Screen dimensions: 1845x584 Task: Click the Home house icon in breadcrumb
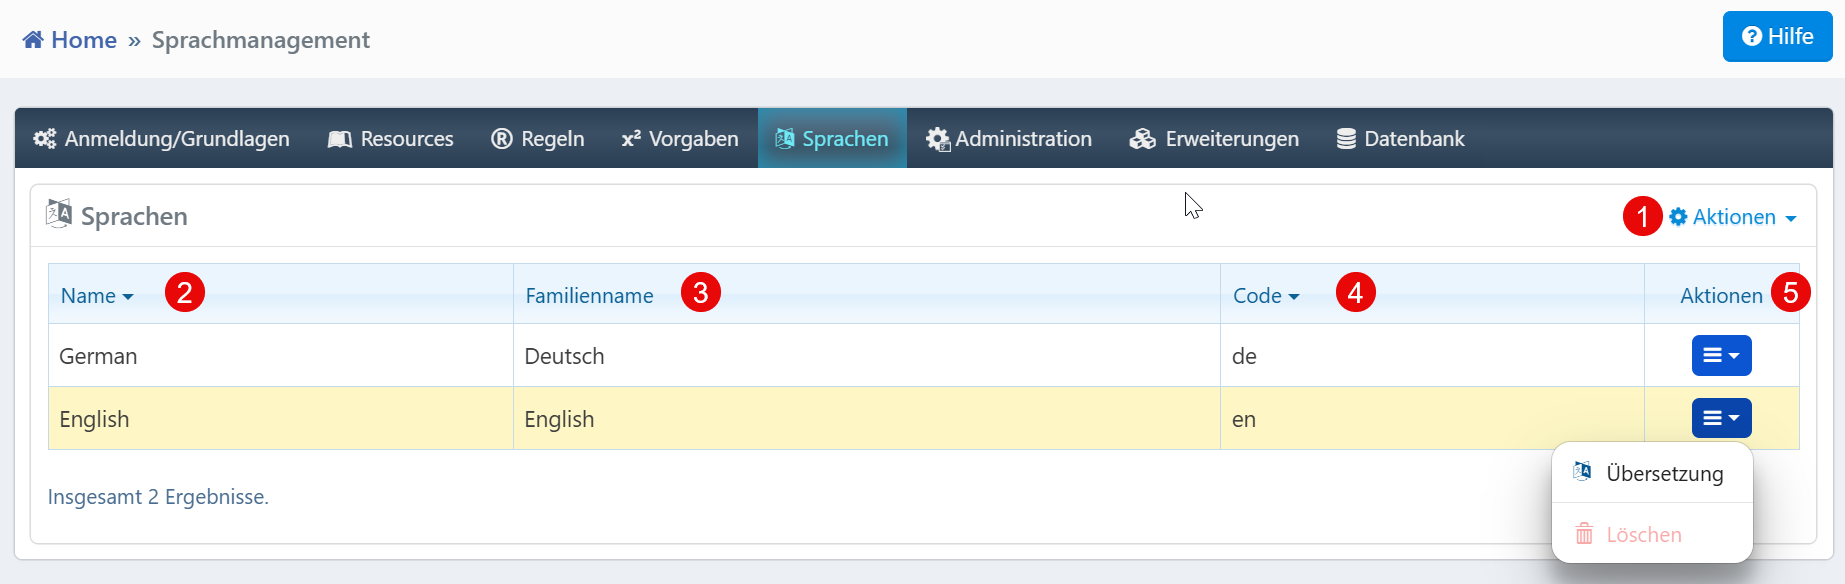click(33, 40)
